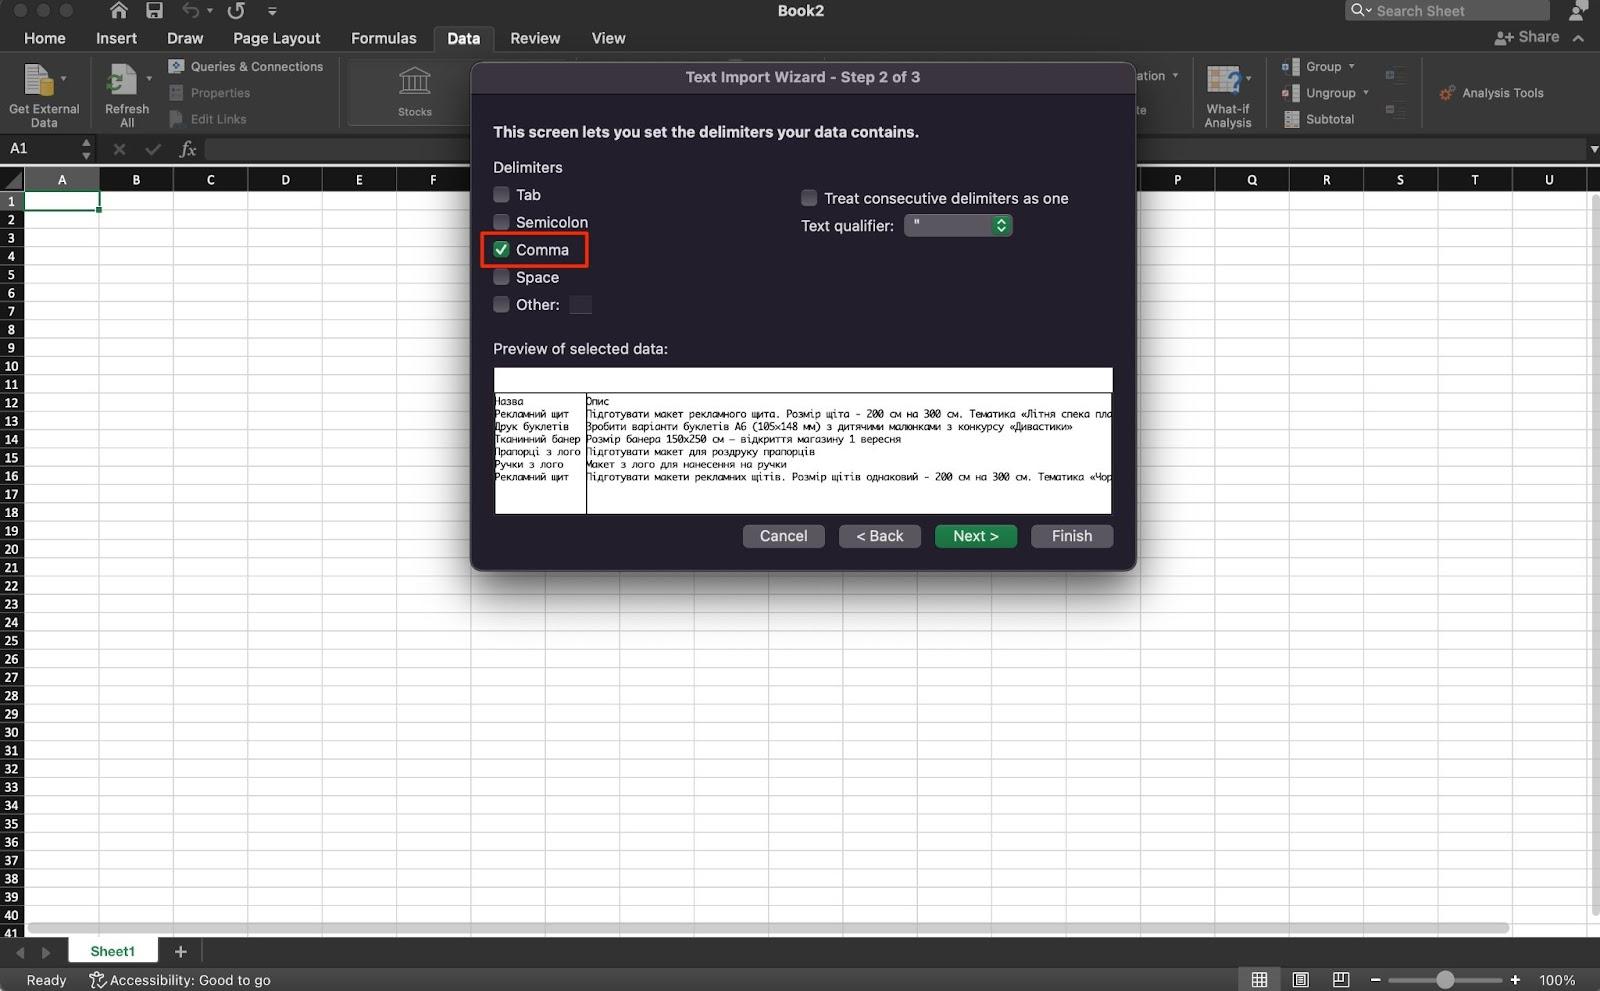Click the Home icon in title bar

118,11
